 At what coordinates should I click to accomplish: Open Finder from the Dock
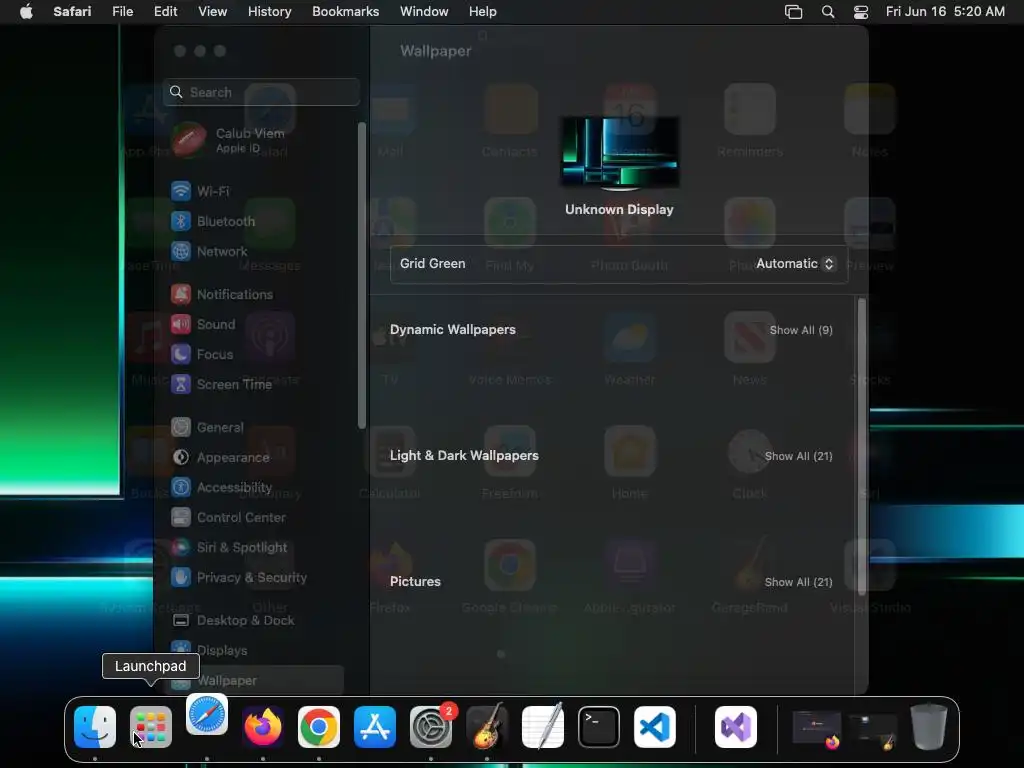tap(95, 727)
